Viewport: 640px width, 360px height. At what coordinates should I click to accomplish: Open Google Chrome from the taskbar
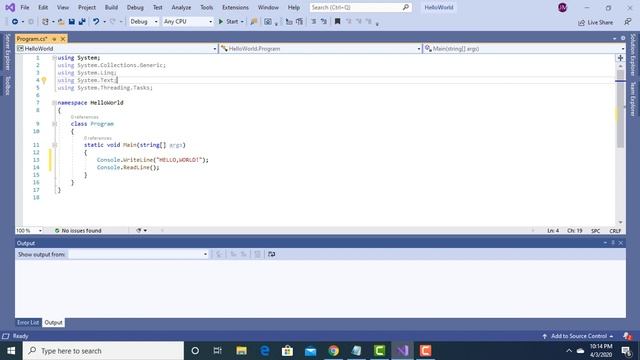pyautogui.click(x=333, y=351)
